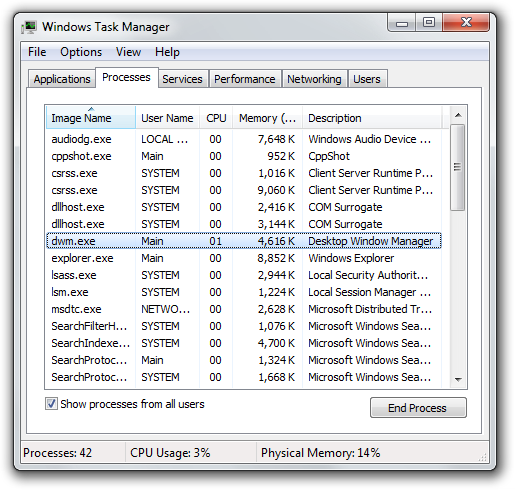Select the msdtc.exe process
The width and height of the screenshot is (516, 490).
click(x=244, y=309)
